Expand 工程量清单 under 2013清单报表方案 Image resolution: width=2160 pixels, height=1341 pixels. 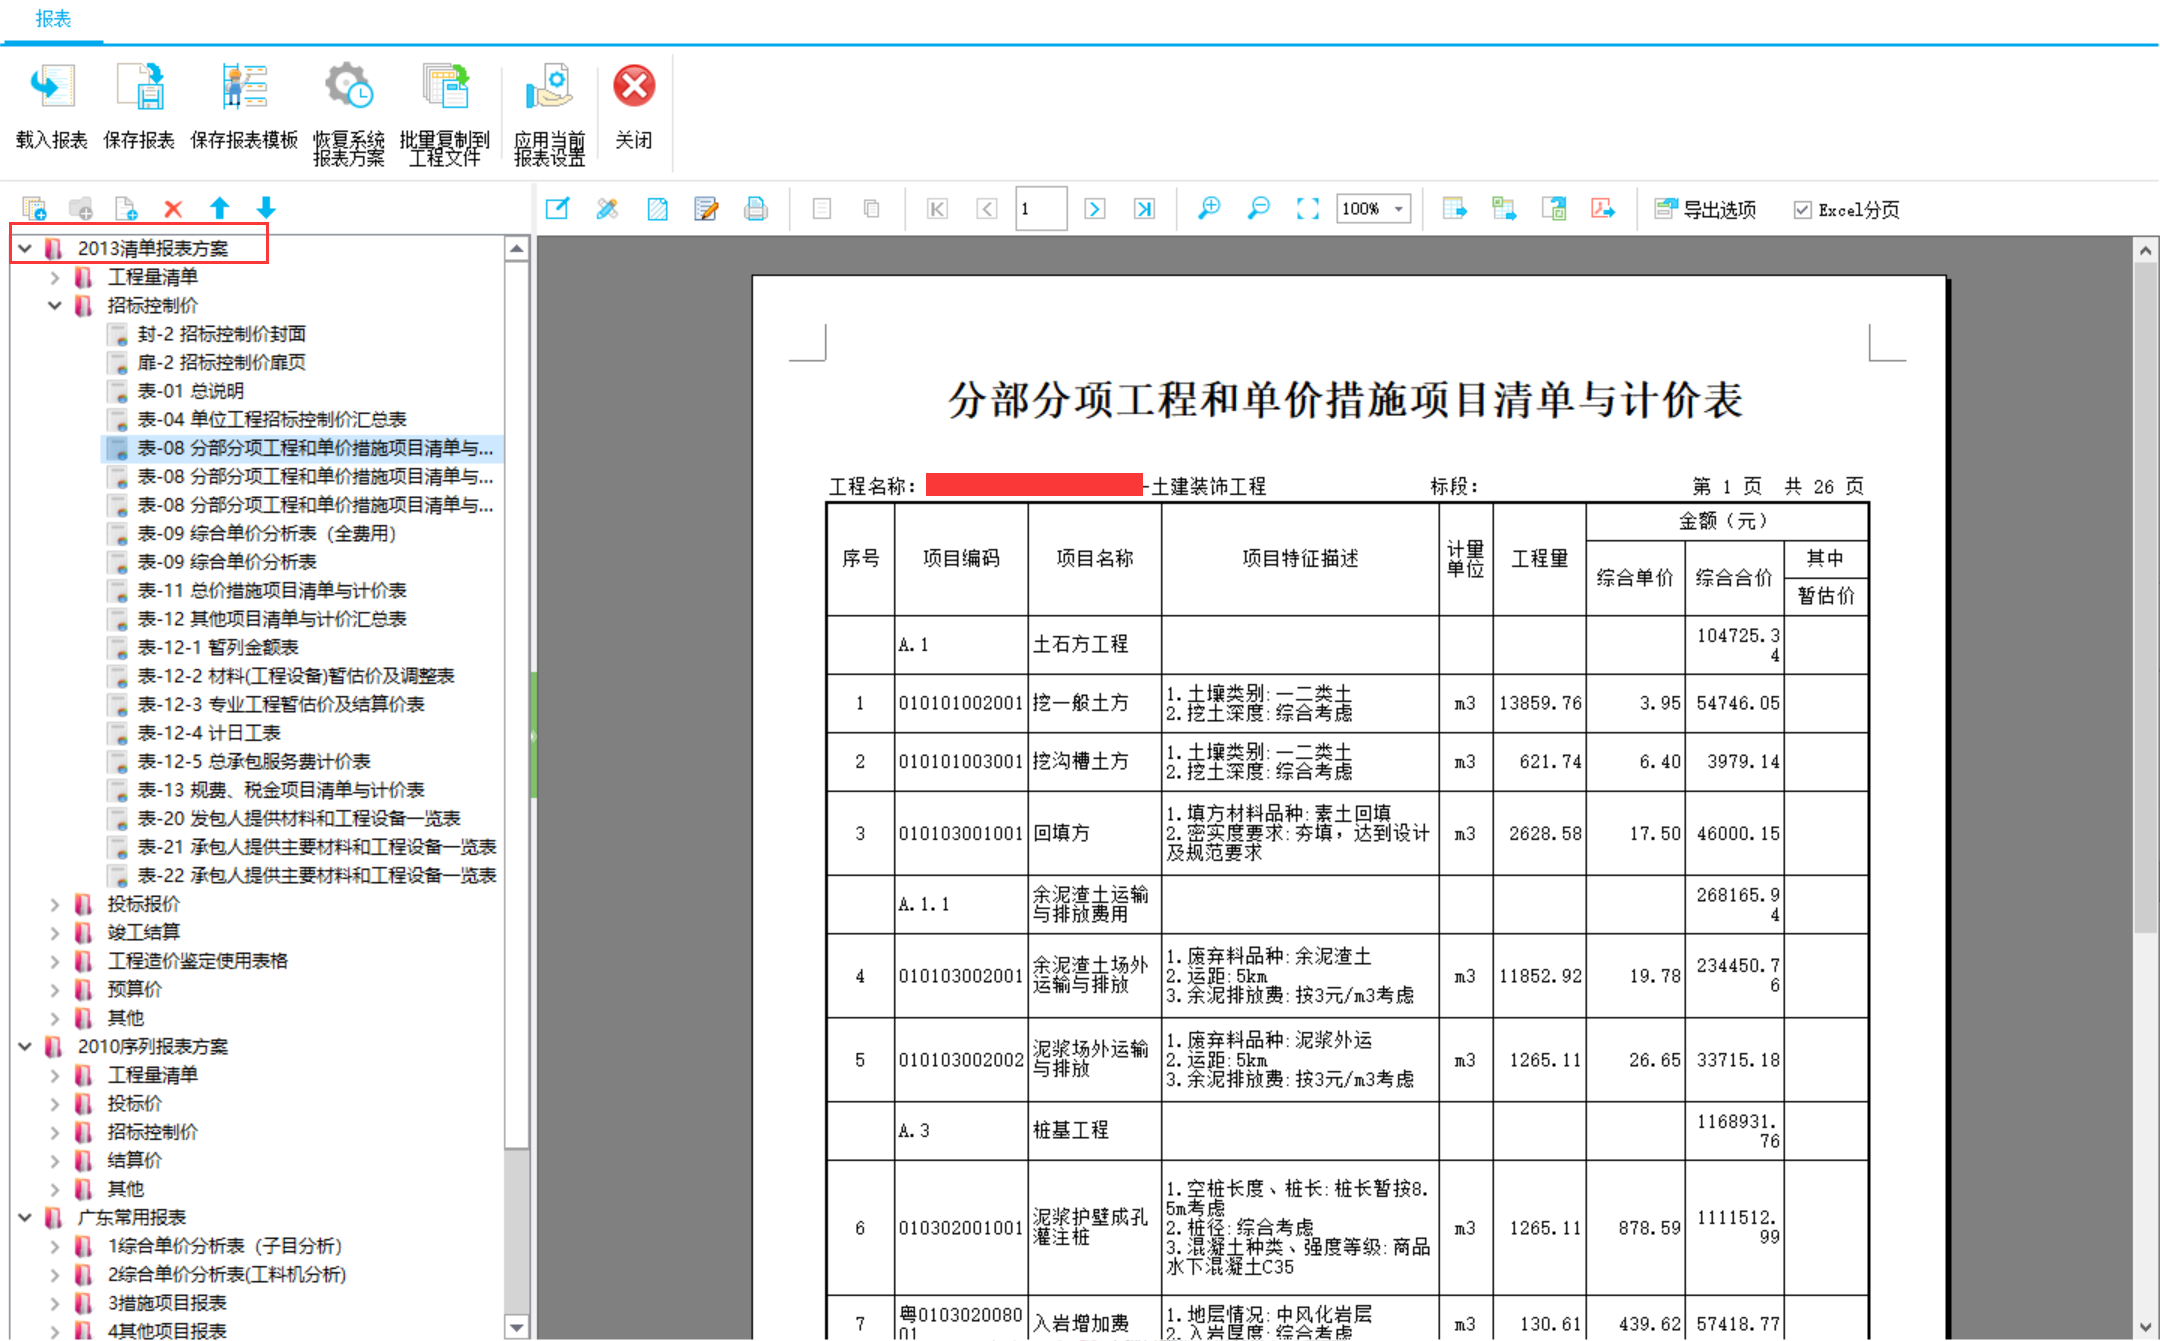[x=55, y=277]
